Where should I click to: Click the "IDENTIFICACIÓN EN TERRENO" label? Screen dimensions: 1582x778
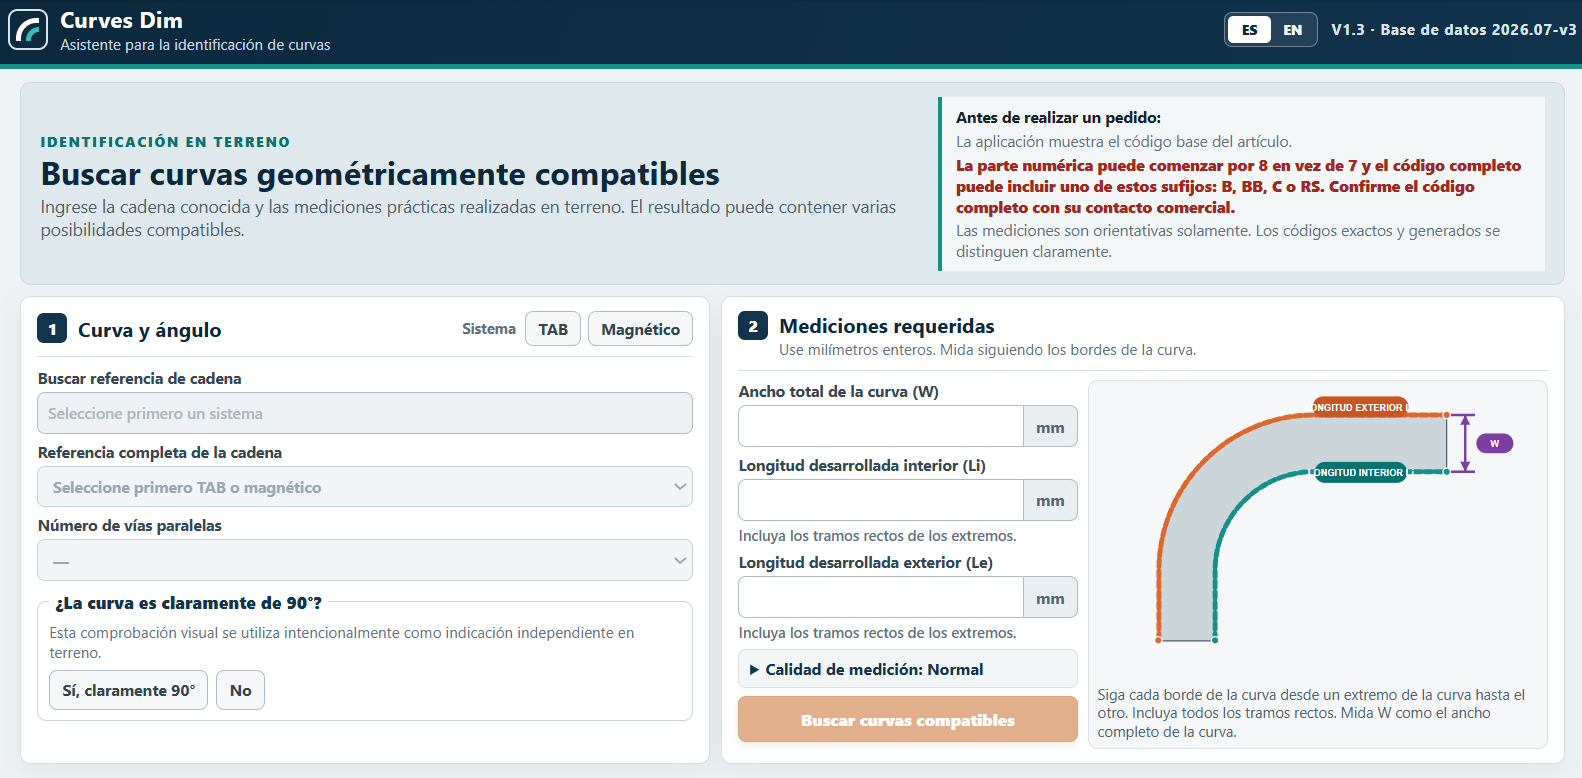(x=165, y=142)
